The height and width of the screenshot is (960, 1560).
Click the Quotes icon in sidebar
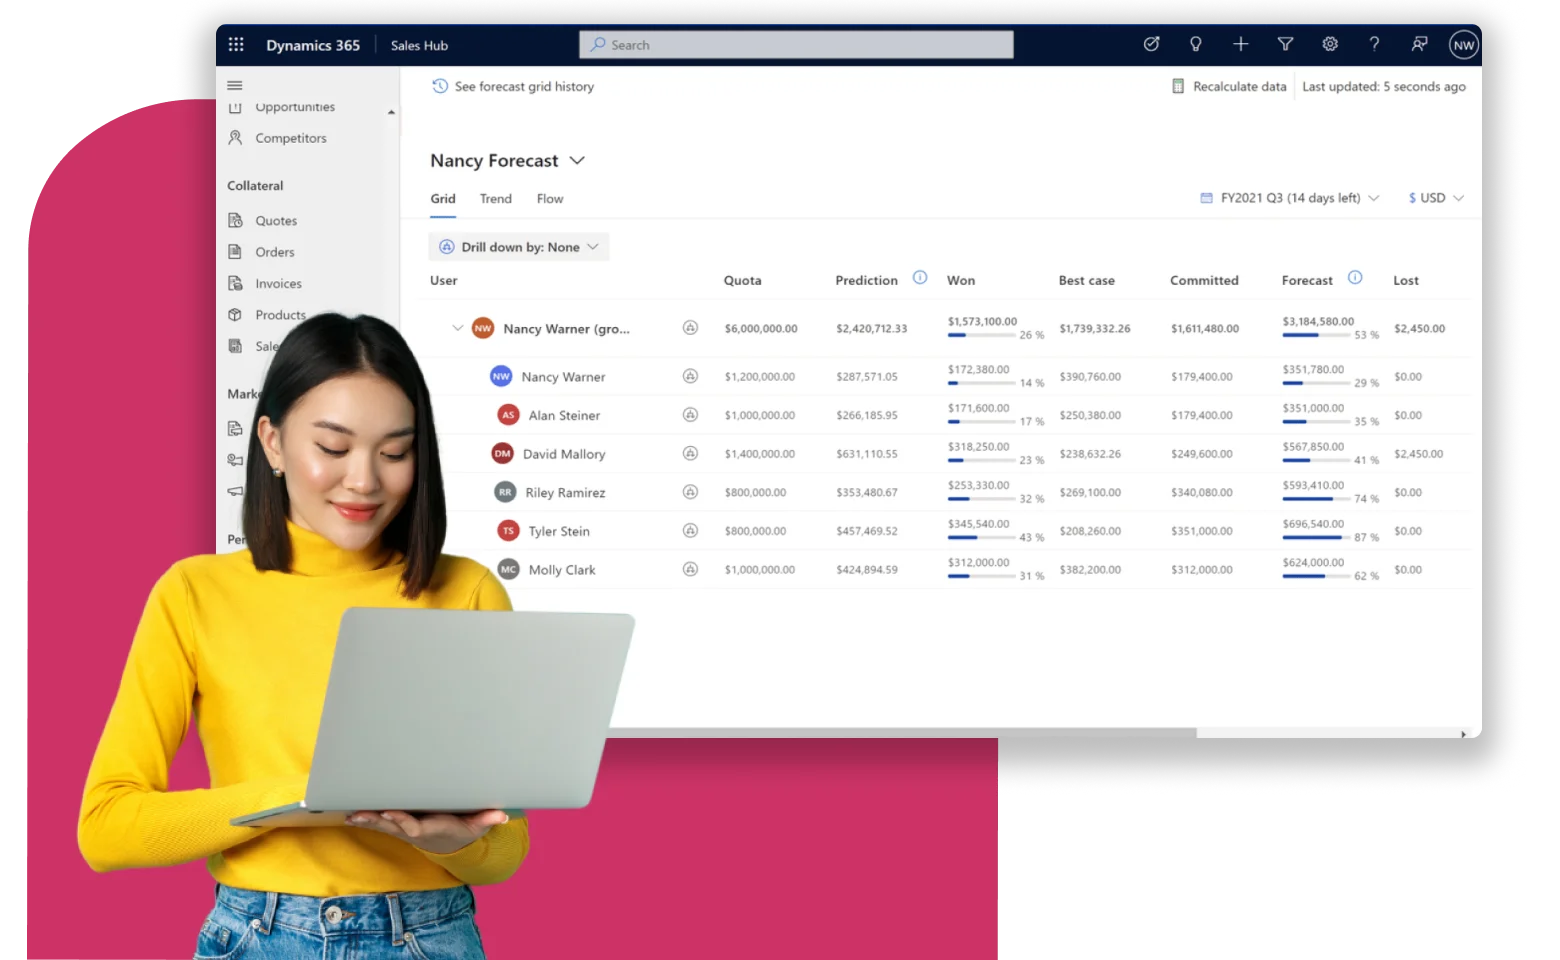click(235, 220)
